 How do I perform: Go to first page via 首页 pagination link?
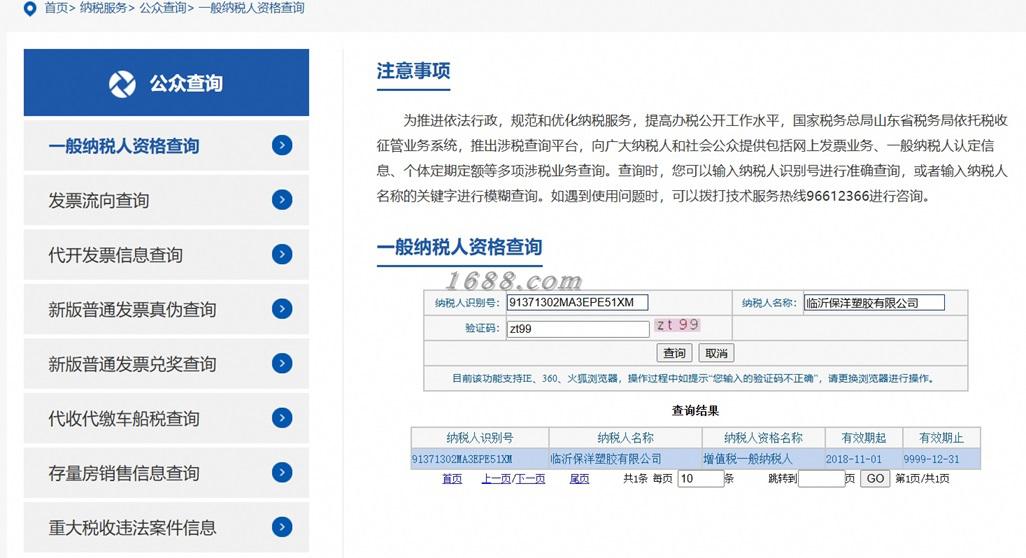point(451,479)
